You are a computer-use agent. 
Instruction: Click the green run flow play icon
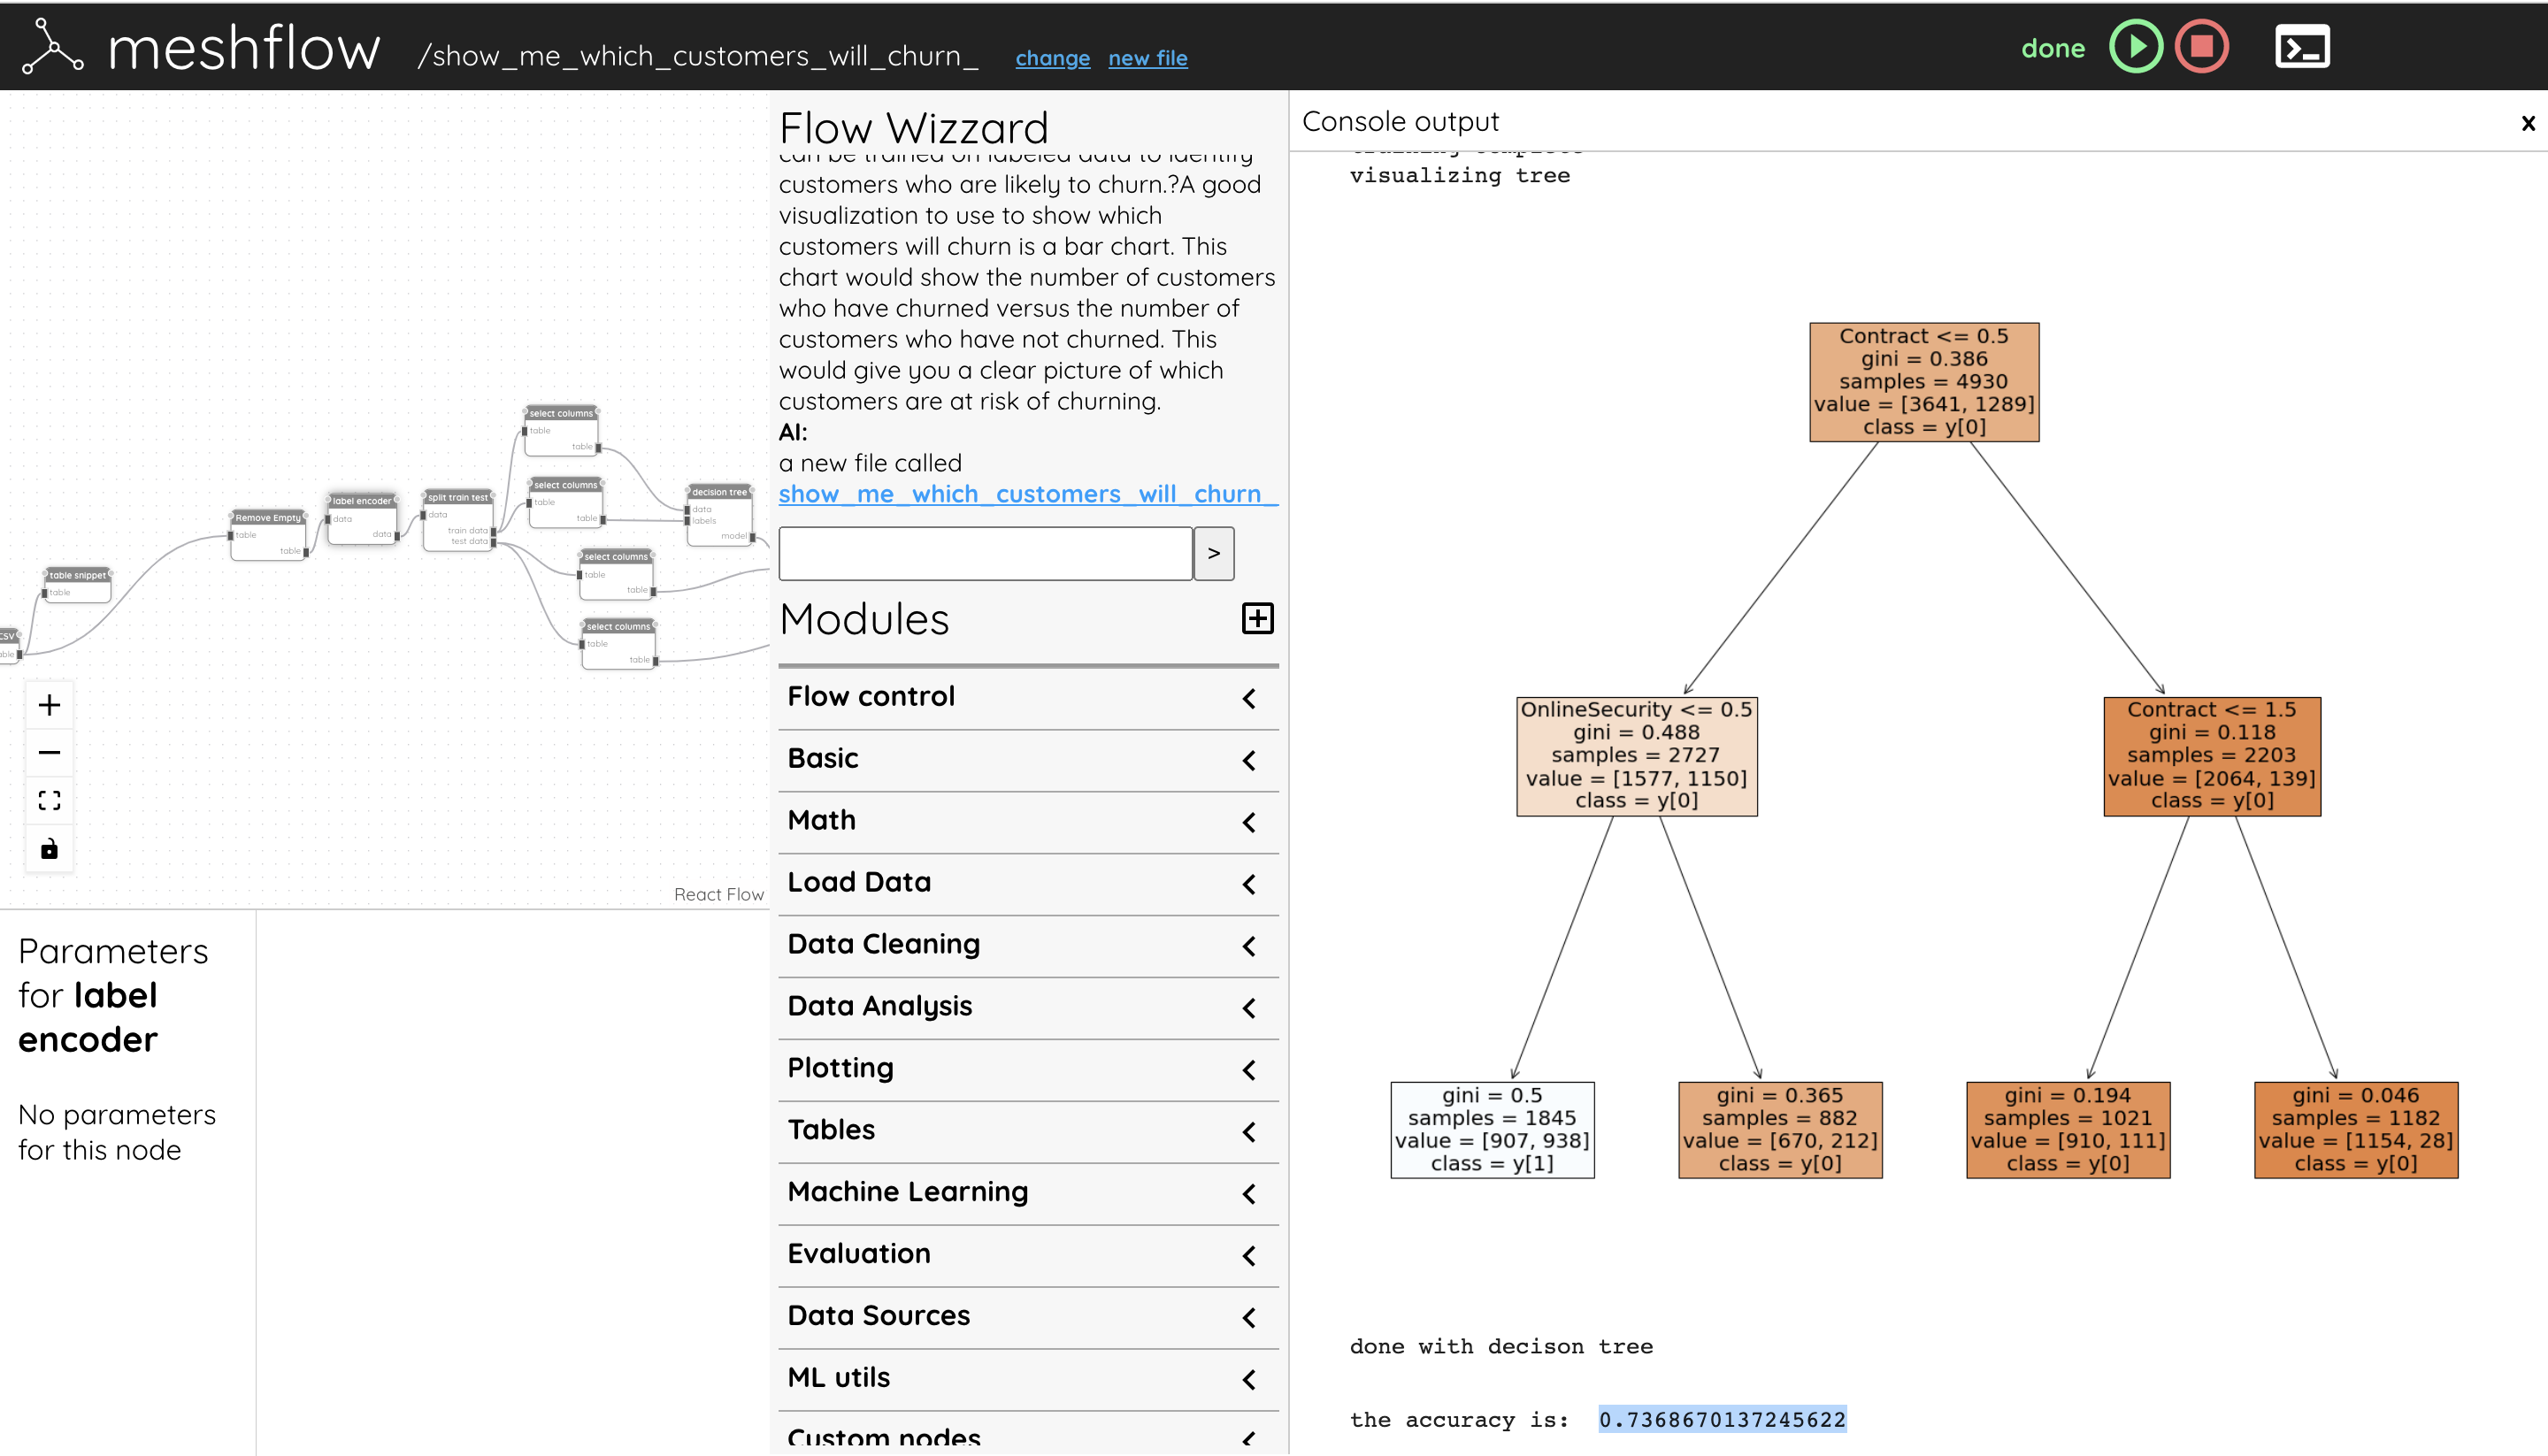[2135, 47]
